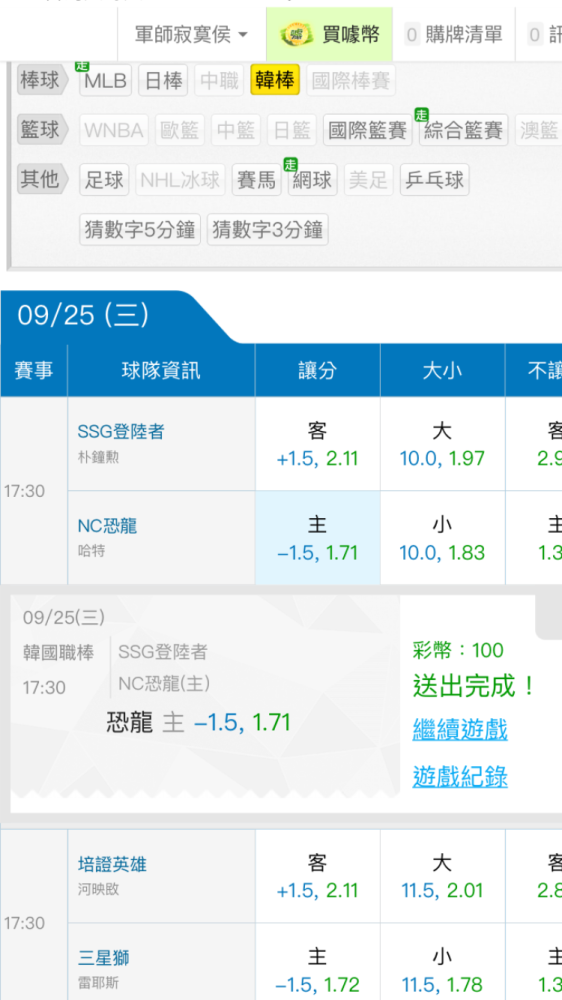Viewport: 562px width, 1000px height.
Task: Click 恐龍 主 -1.5, 1.71 bet summary
Action: point(198,723)
